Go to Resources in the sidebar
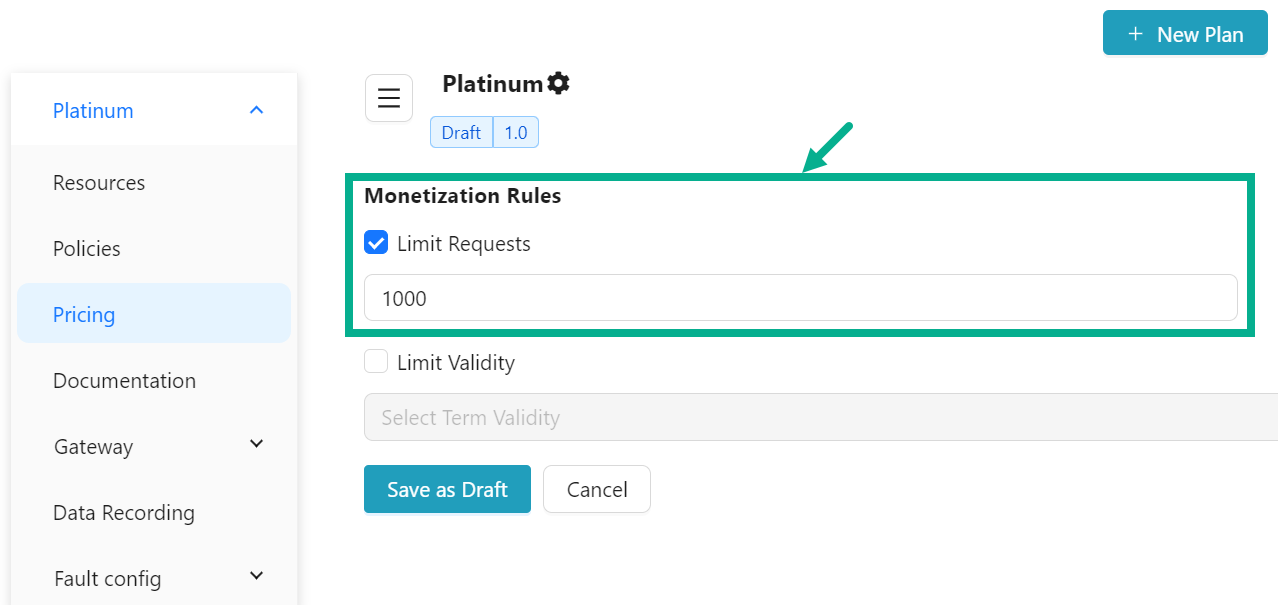 99,183
